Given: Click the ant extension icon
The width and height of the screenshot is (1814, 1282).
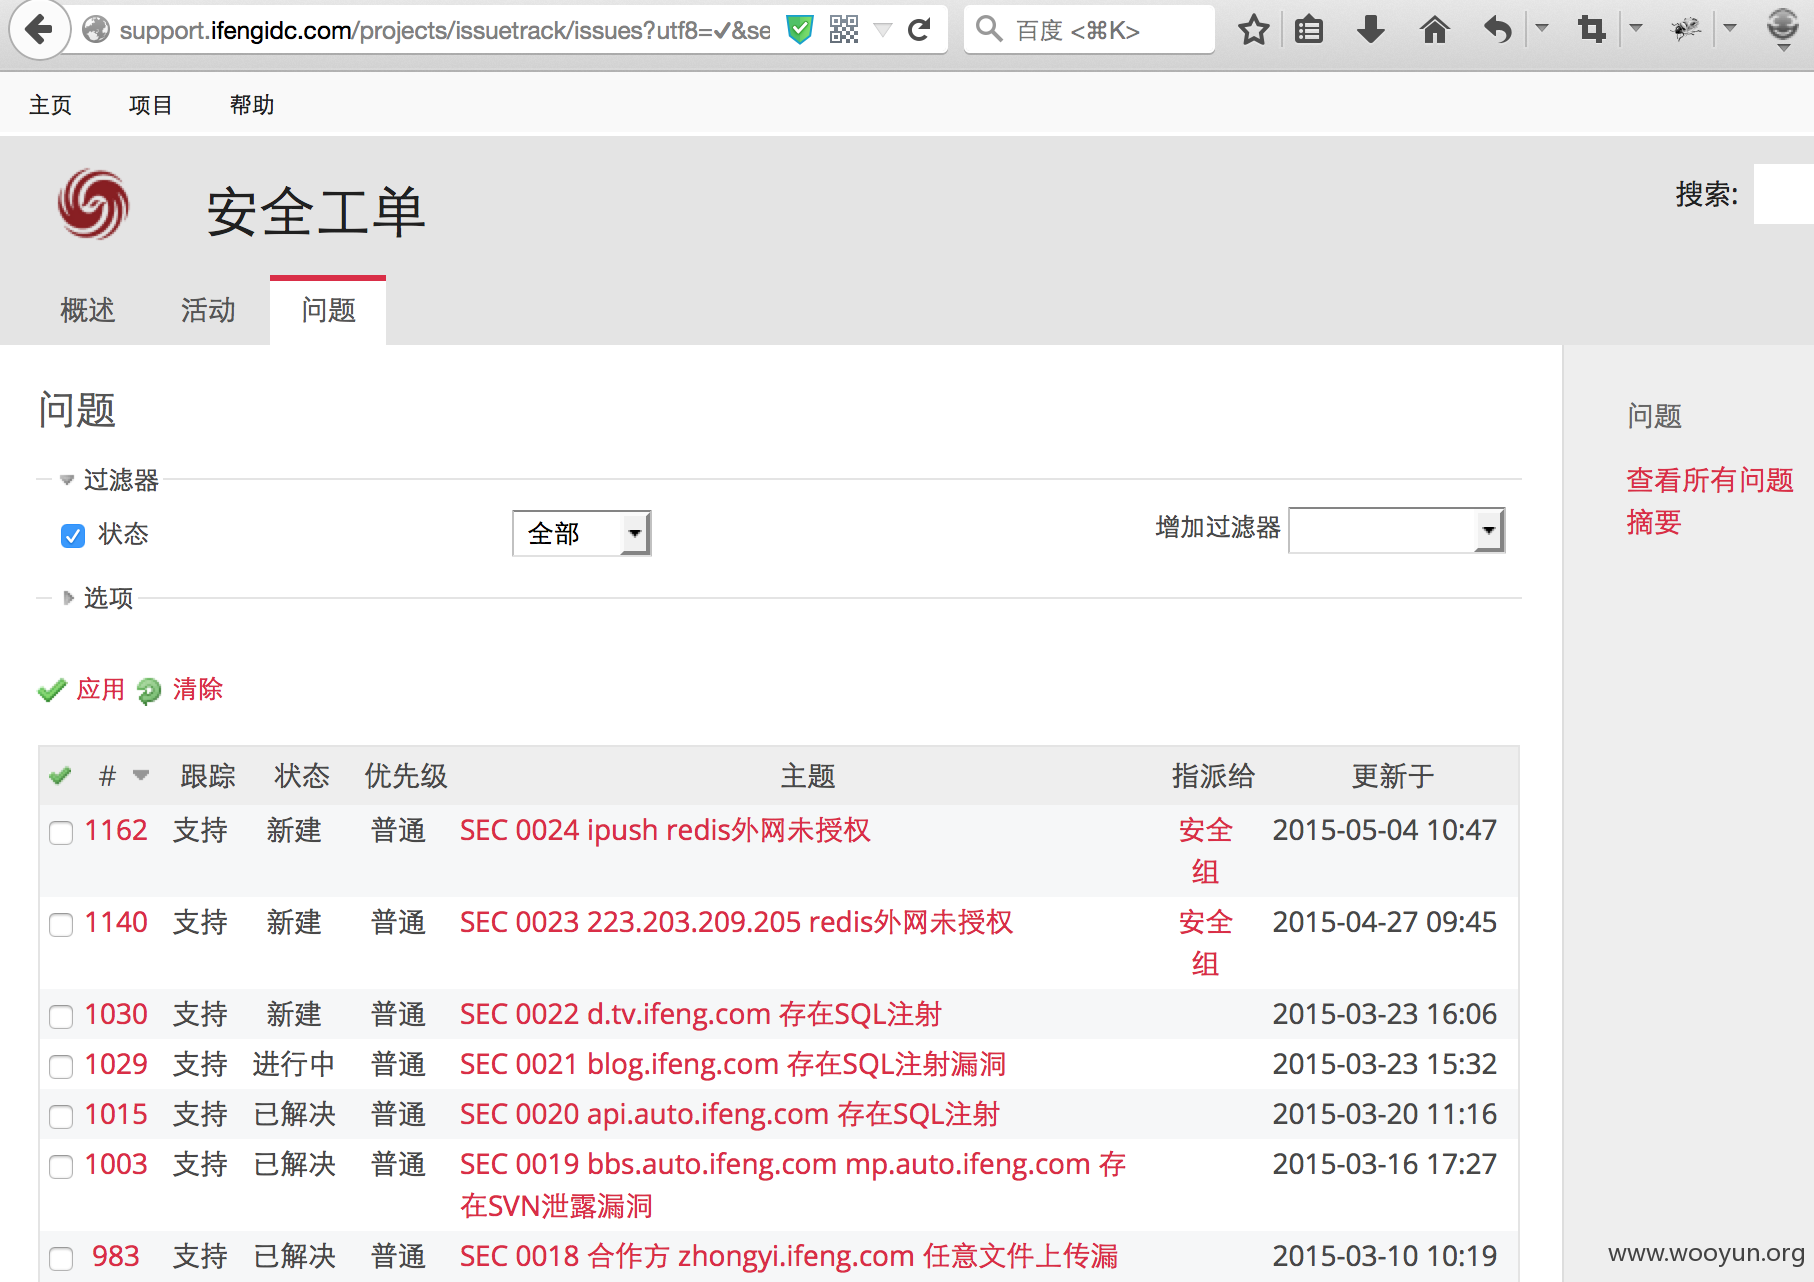Looking at the screenshot, I should [x=1686, y=30].
